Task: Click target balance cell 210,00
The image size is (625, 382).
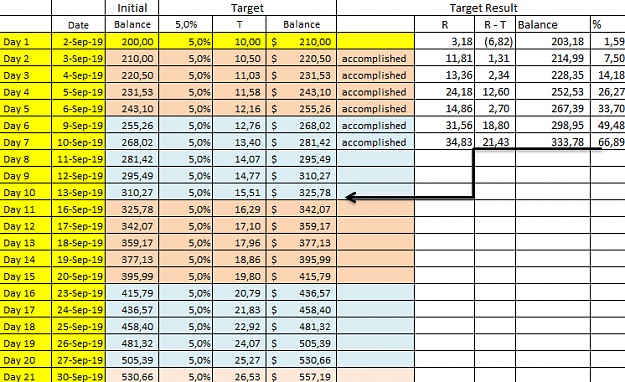Action: pyautogui.click(x=301, y=41)
